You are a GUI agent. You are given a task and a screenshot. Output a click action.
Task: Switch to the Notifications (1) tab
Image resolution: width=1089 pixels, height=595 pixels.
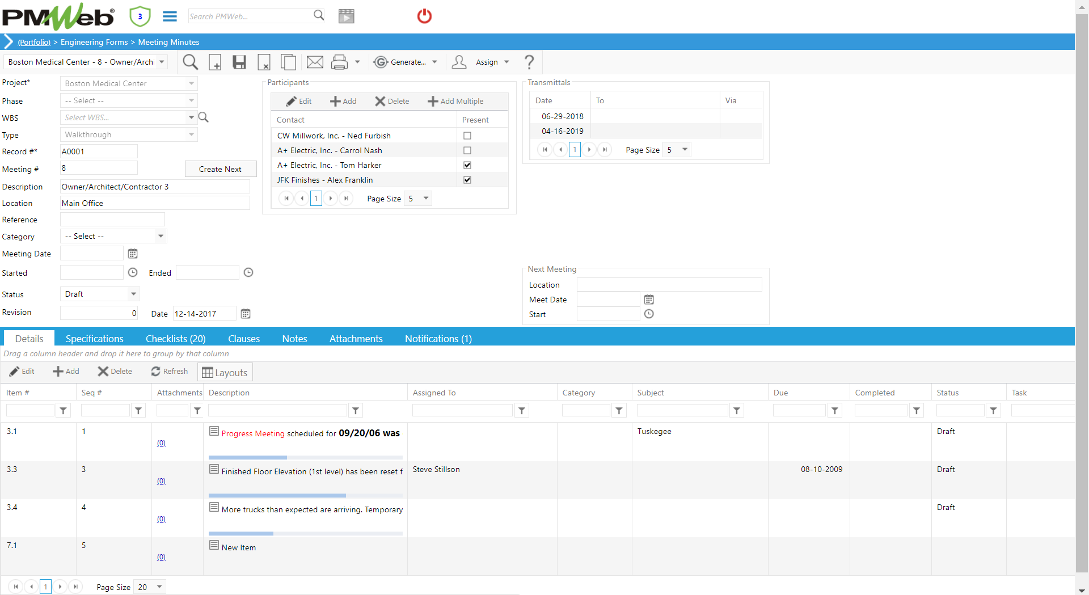point(438,339)
